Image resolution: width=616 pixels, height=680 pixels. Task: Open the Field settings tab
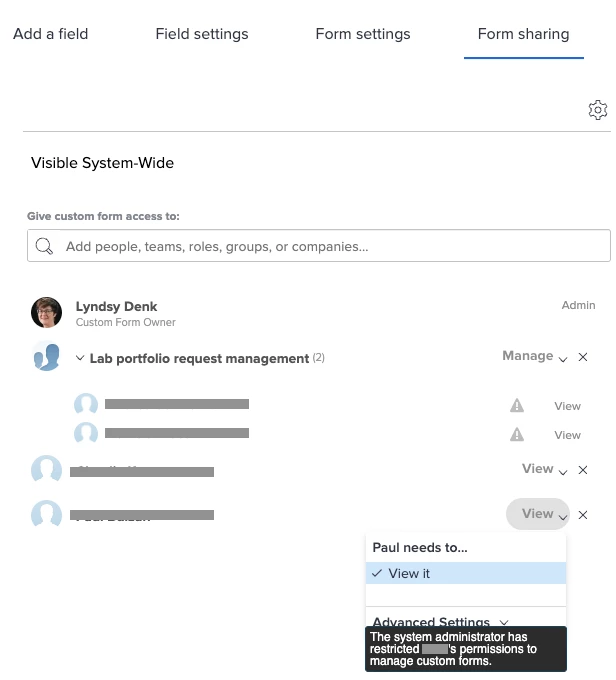202,34
